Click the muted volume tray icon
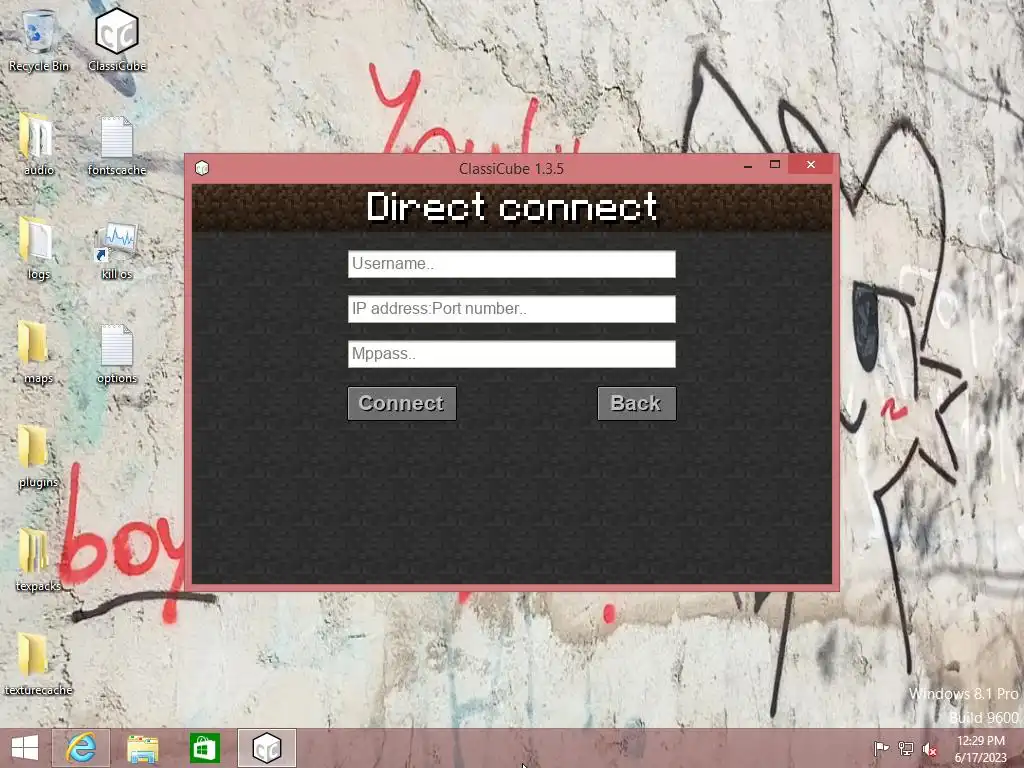Viewport: 1024px width, 768px height. point(930,749)
